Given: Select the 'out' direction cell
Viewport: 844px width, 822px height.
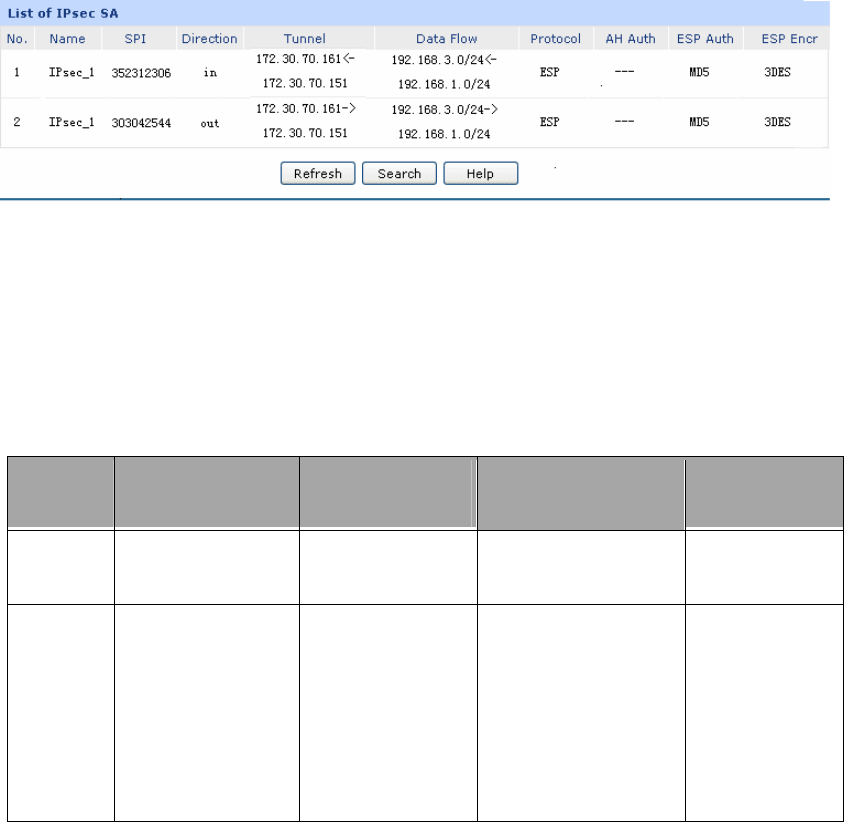Looking at the screenshot, I should (209, 123).
